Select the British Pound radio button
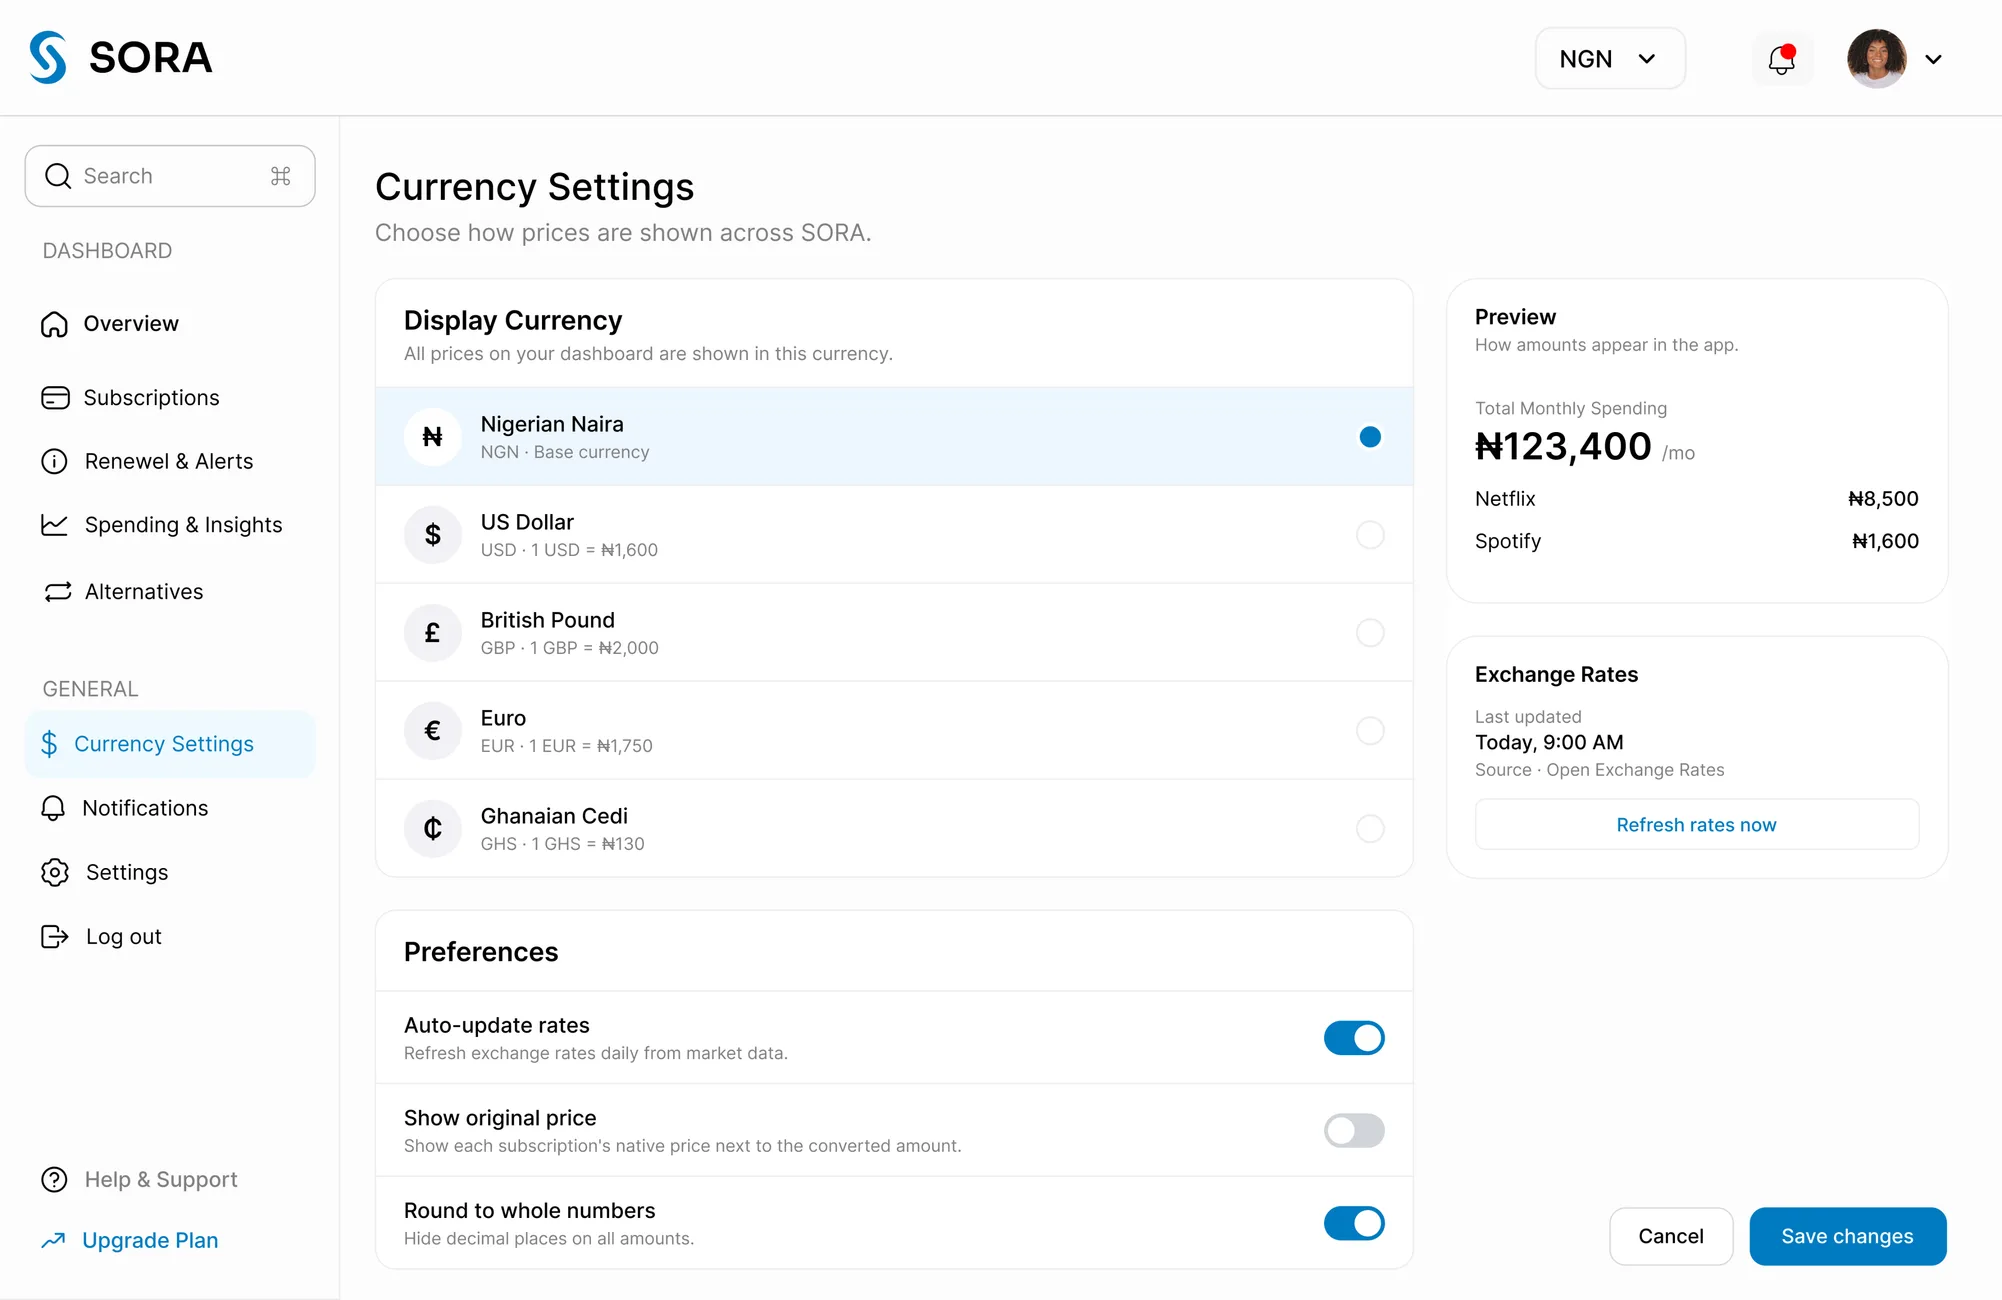 1370,632
